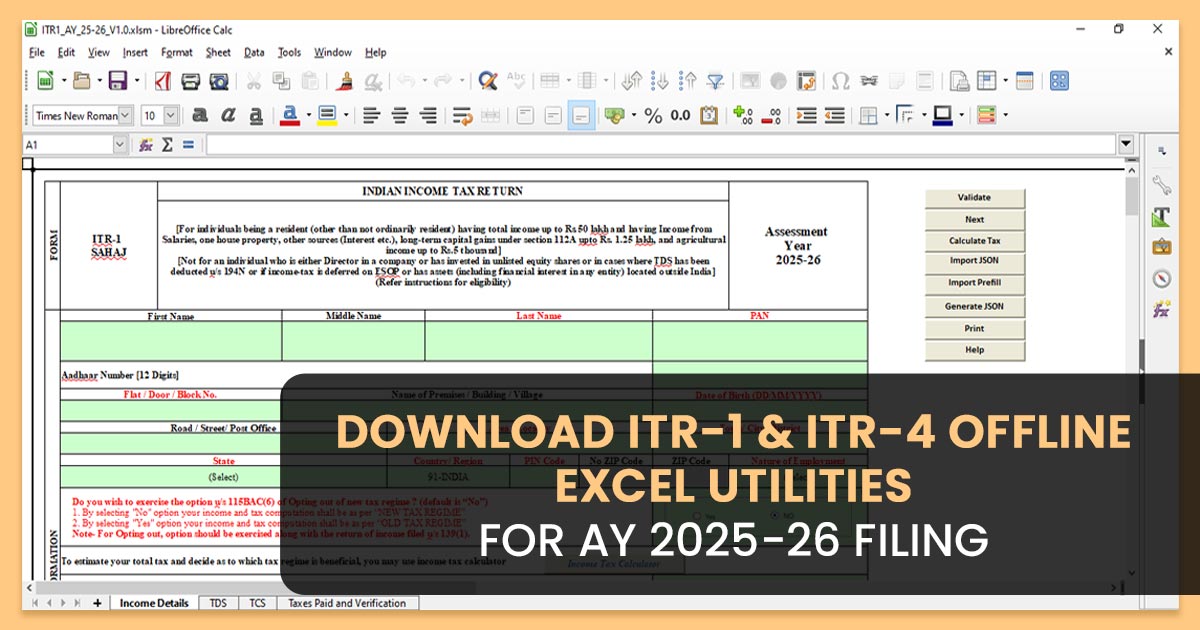Format selection as percent
The height and width of the screenshot is (630, 1200).
653,116
